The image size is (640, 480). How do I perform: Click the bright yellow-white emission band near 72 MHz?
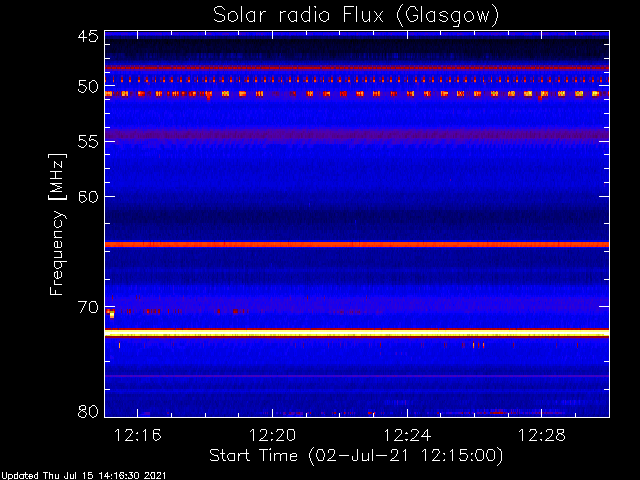357,333
